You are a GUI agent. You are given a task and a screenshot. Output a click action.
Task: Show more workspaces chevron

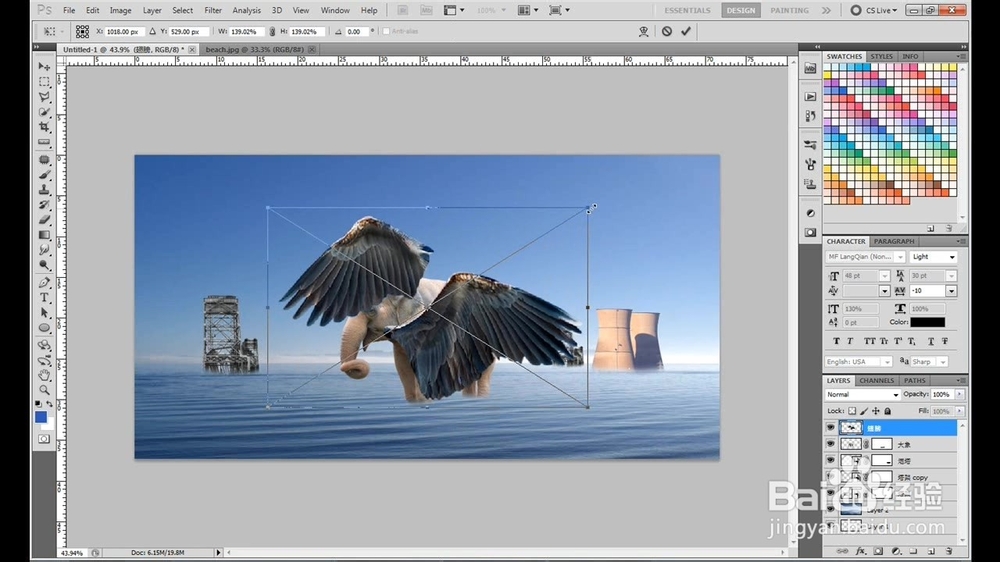point(827,10)
